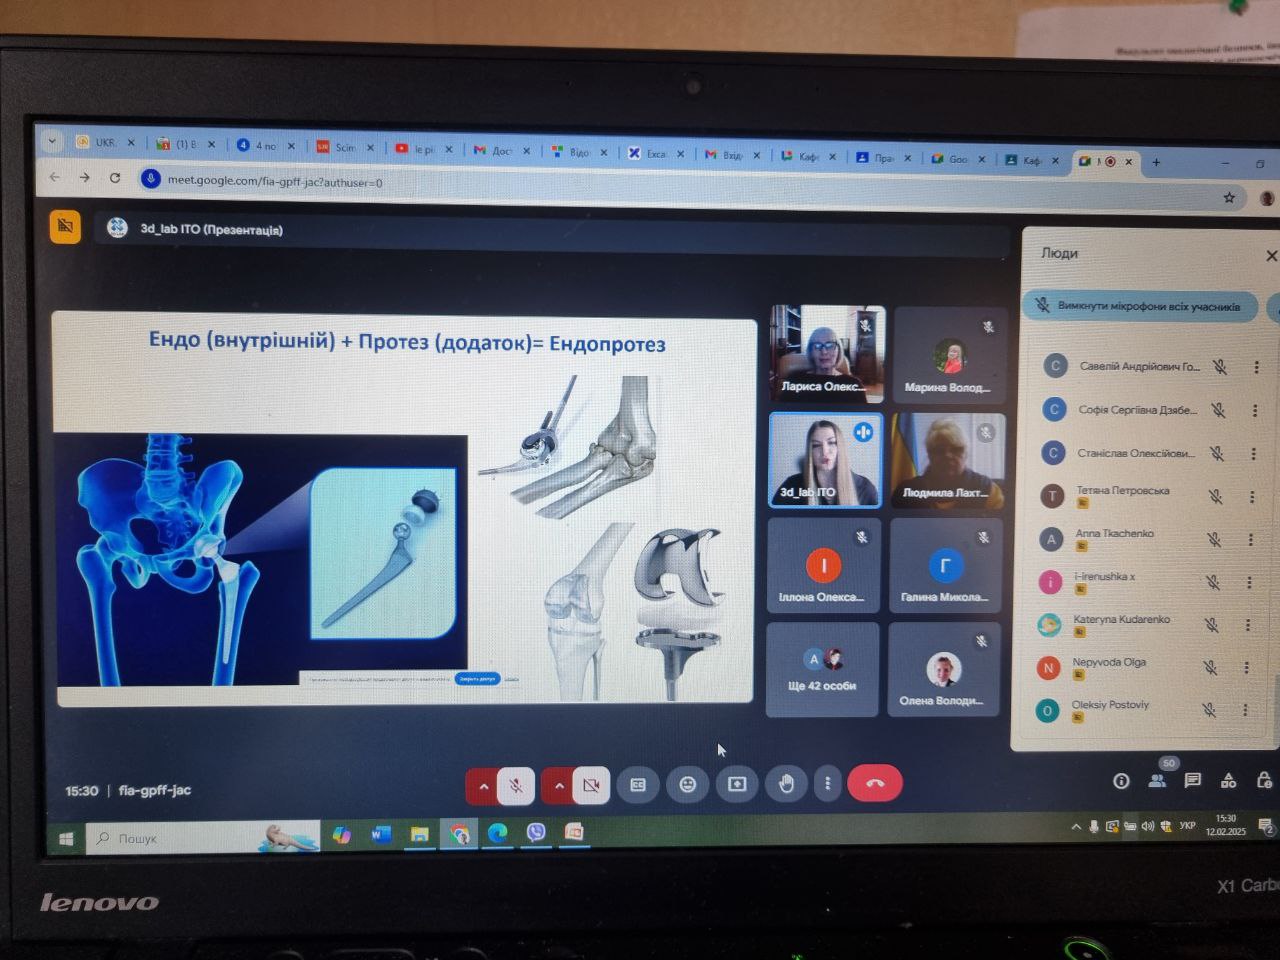The width and height of the screenshot is (1280, 960).
Task: Open the tab search dropdown arrow
Action: tap(52, 141)
